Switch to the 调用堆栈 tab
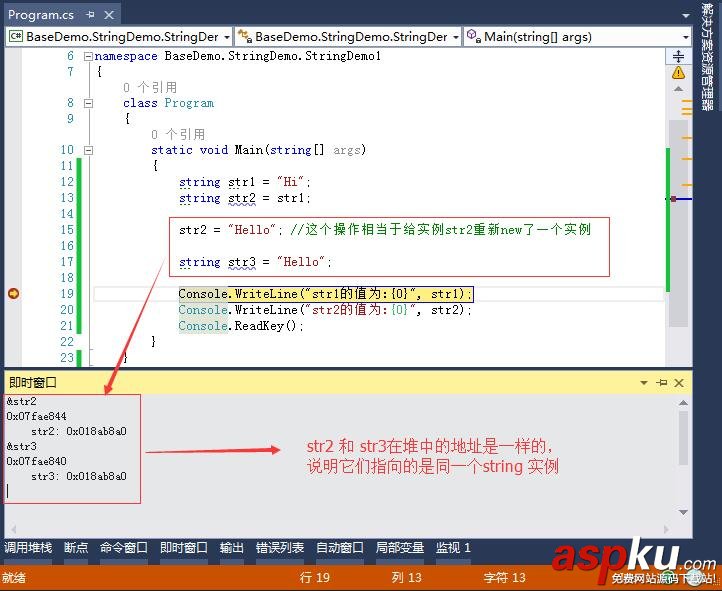 click(x=28, y=548)
